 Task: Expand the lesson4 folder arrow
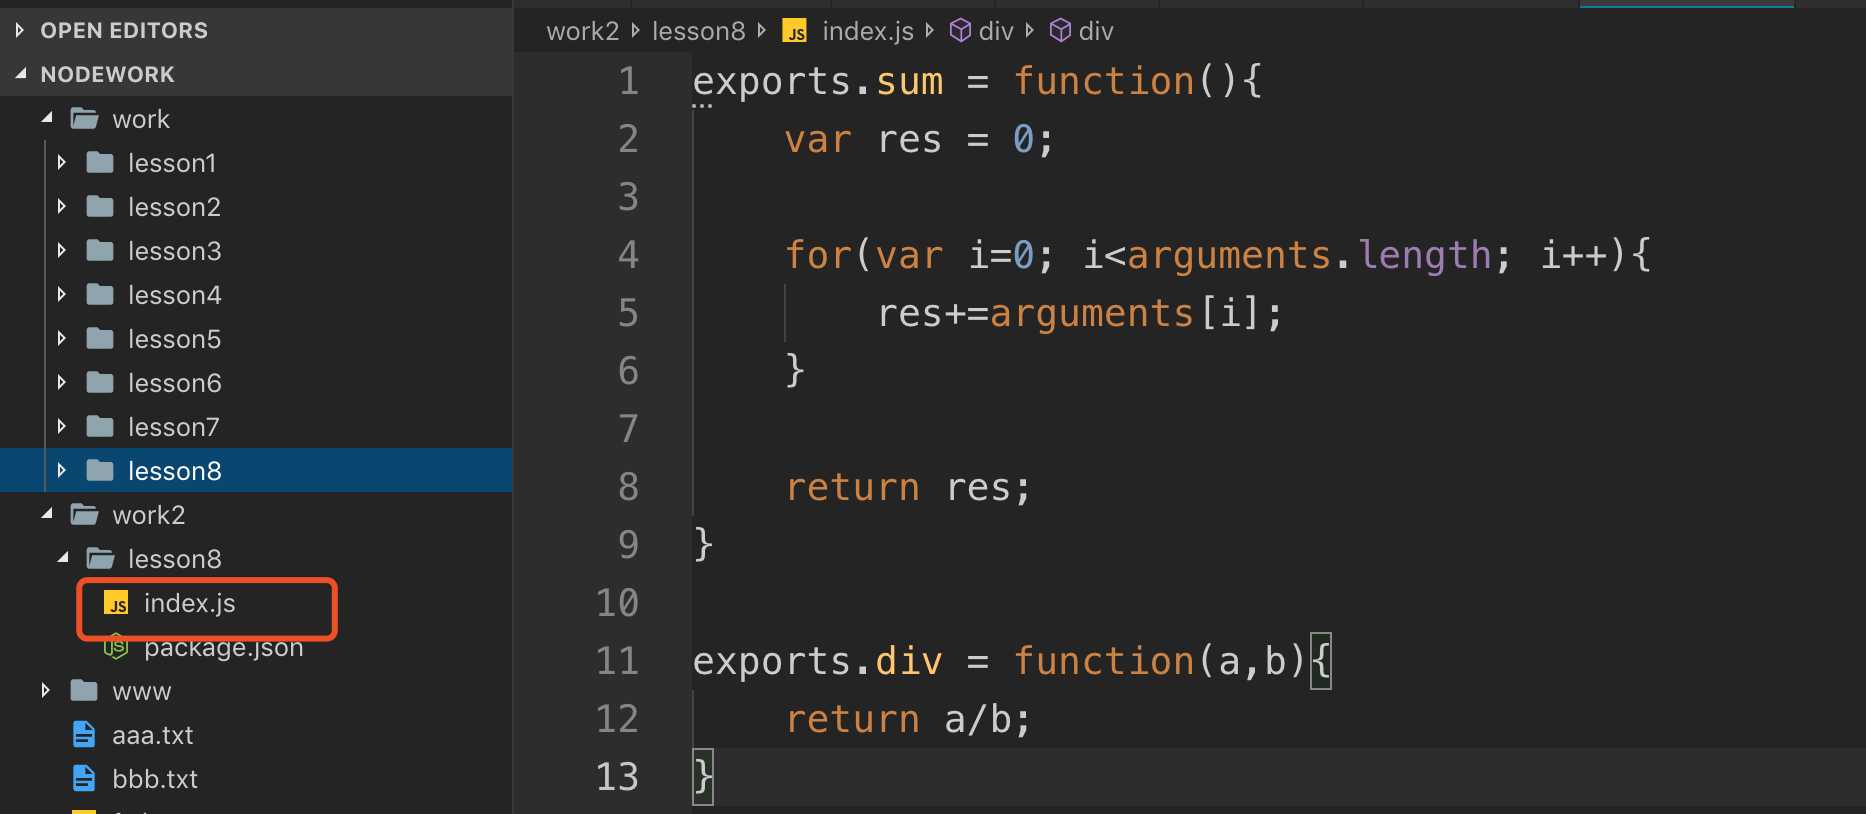coord(62,294)
